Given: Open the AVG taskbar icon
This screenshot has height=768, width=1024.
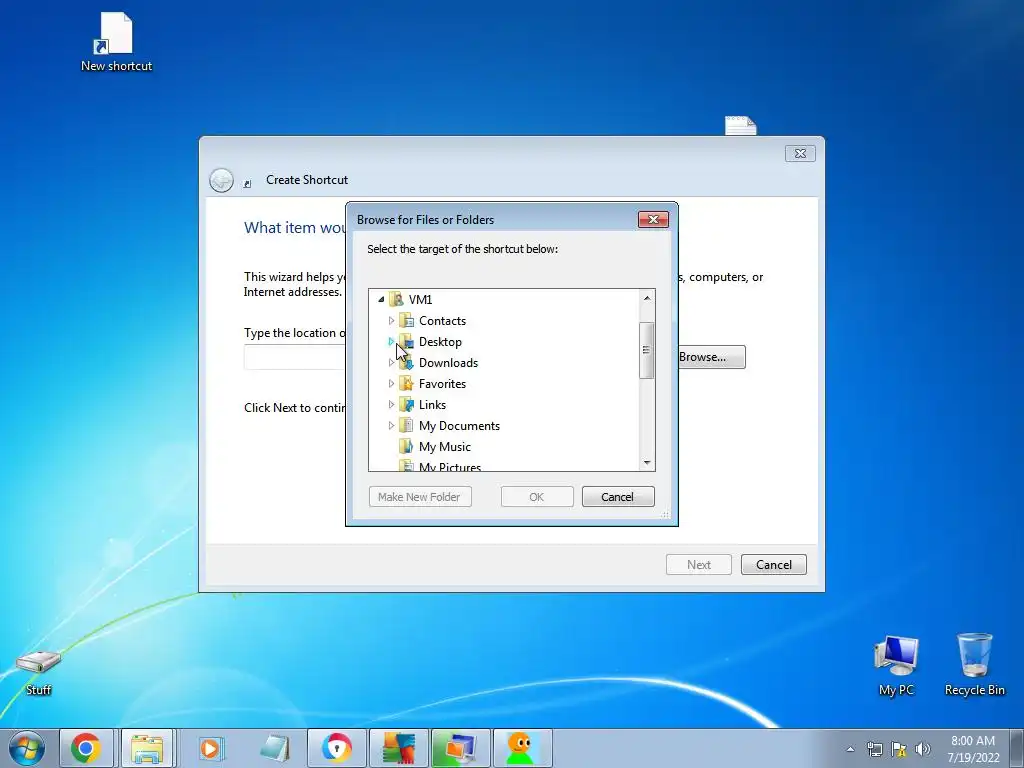Looking at the screenshot, I should coord(398,748).
